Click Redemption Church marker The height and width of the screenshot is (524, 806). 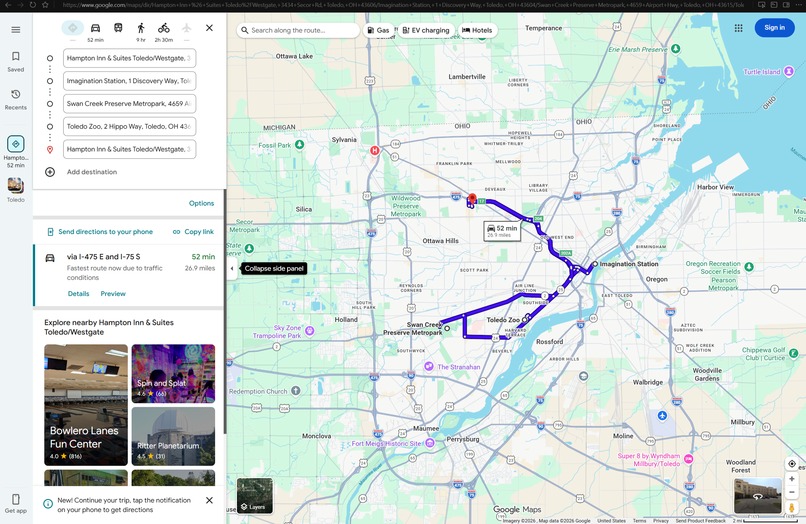[x=296, y=391]
